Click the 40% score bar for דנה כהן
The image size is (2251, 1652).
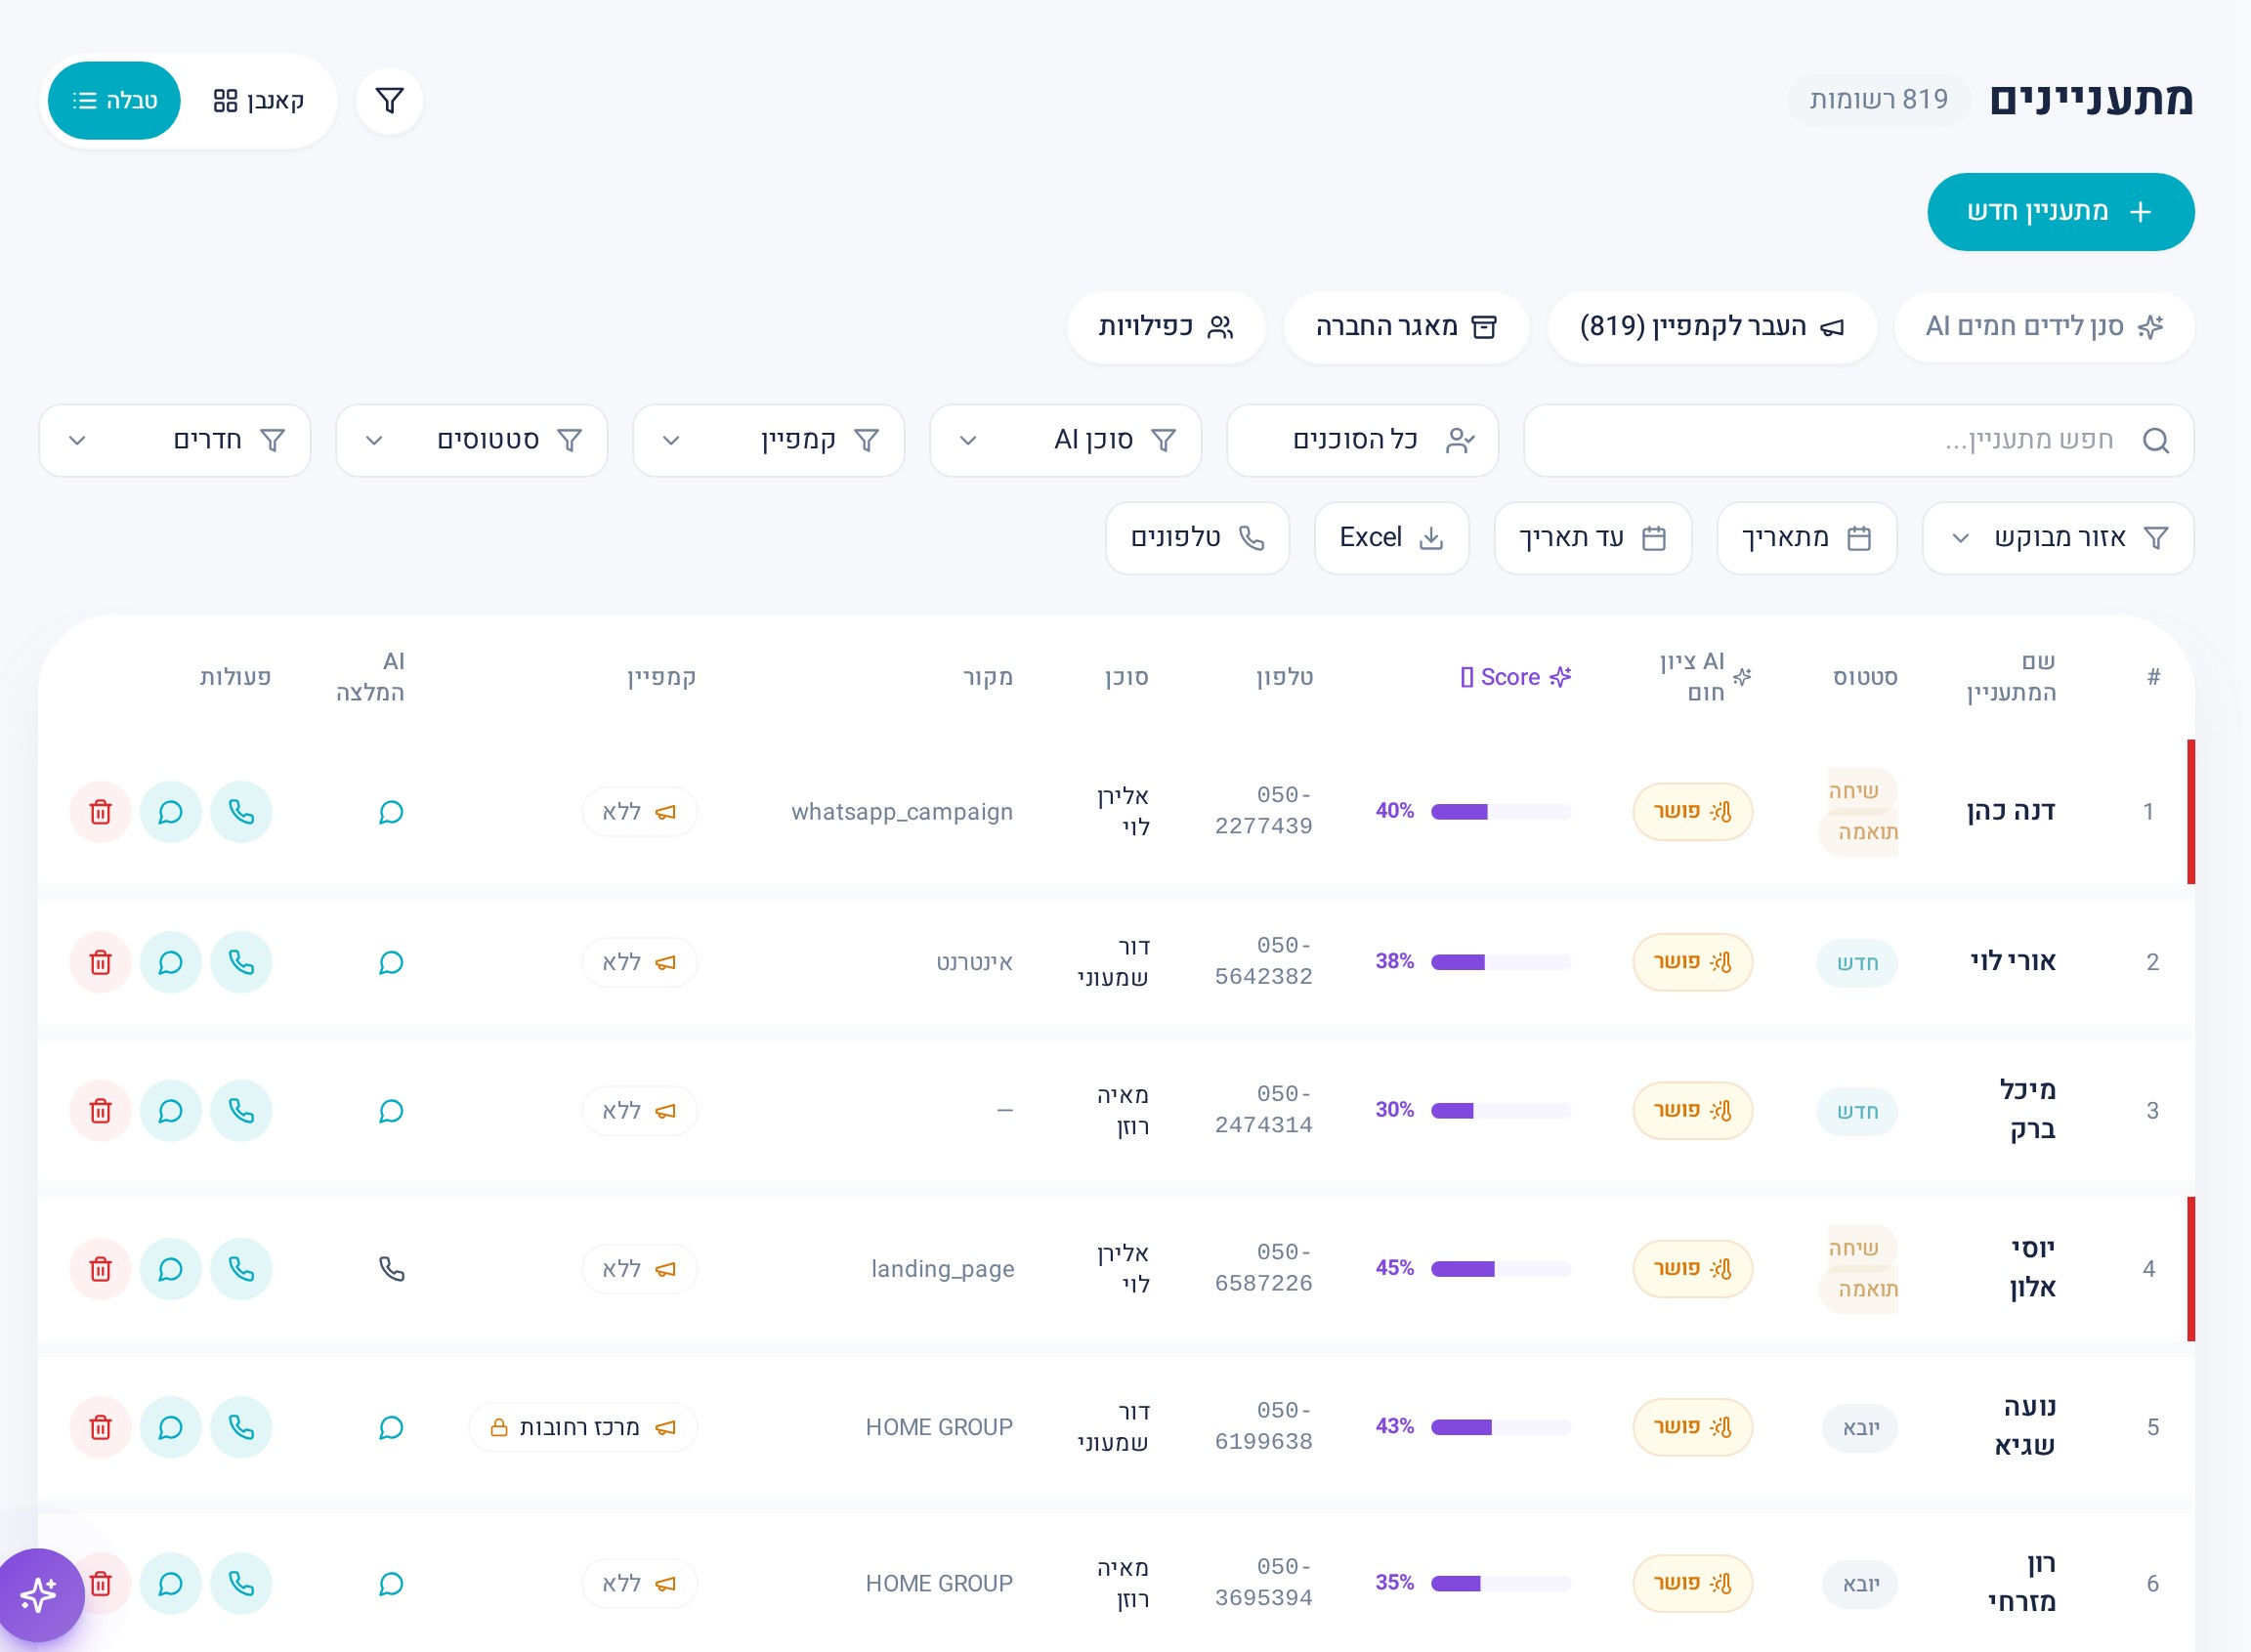(1500, 811)
